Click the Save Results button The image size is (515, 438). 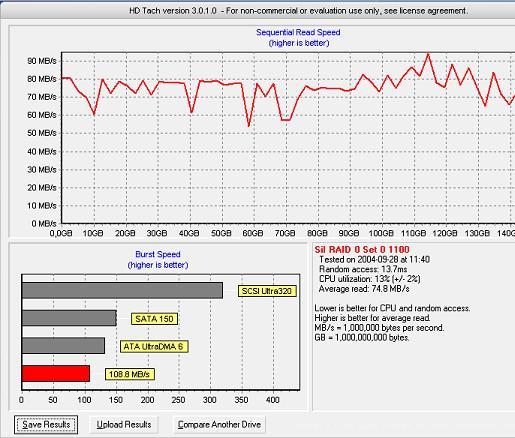(46, 424)
